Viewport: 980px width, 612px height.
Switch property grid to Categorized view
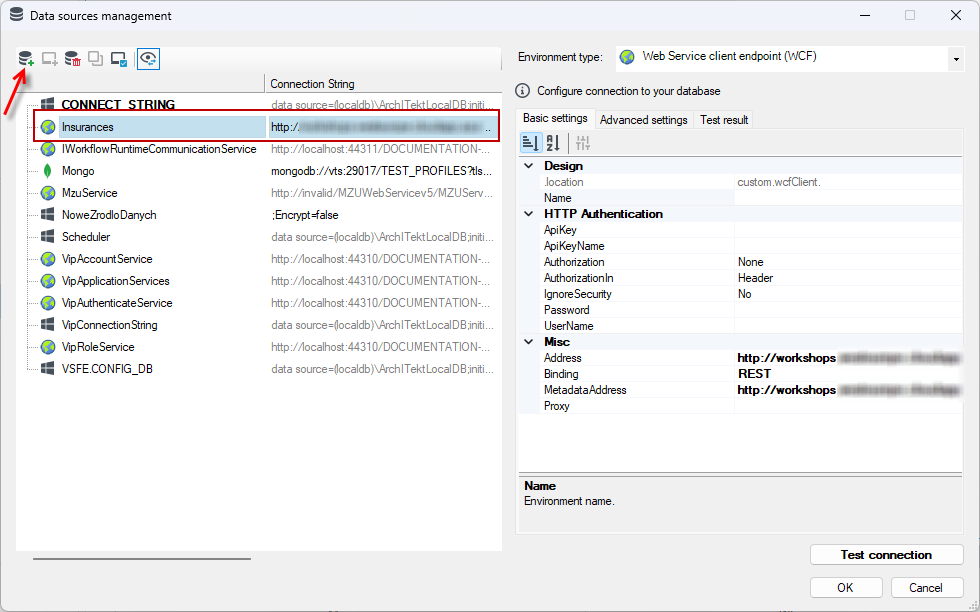[531, 143]
